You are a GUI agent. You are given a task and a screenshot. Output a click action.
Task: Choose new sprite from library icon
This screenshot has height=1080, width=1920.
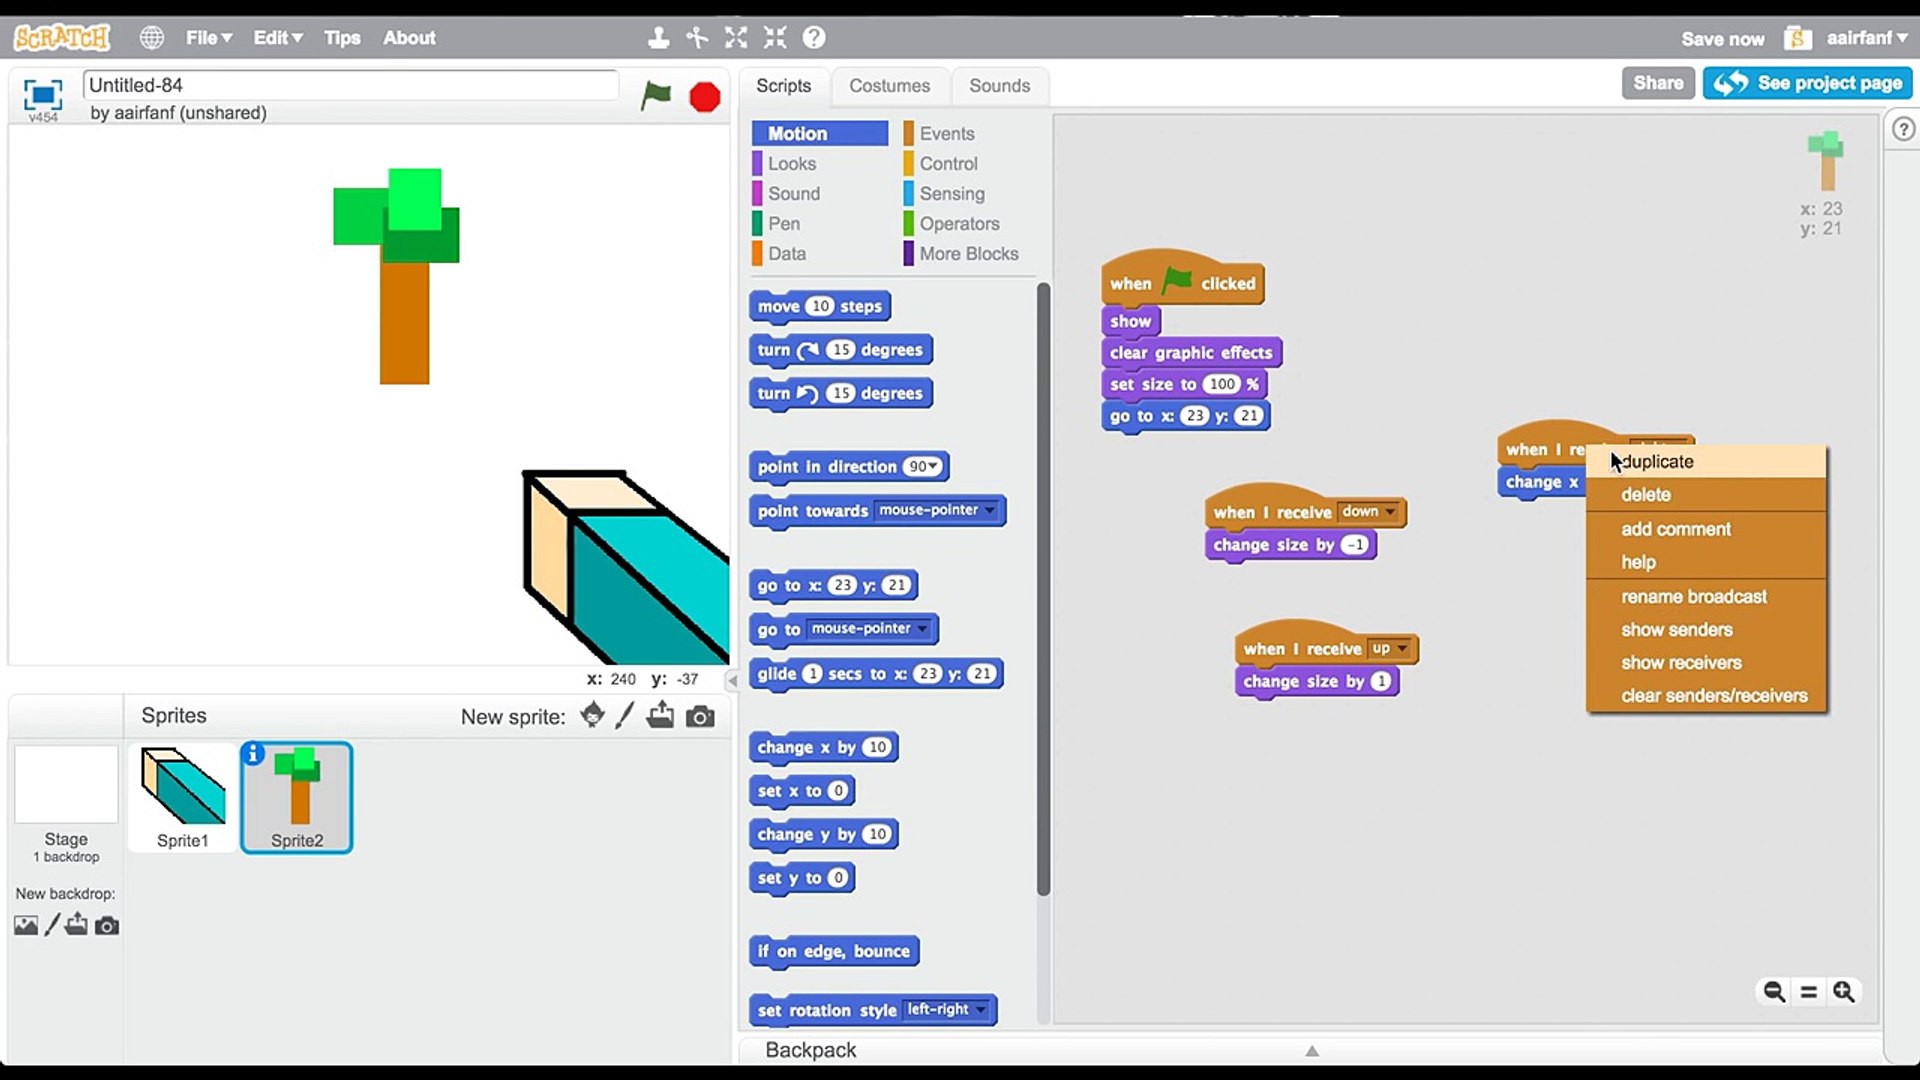(x=592, y=715)
